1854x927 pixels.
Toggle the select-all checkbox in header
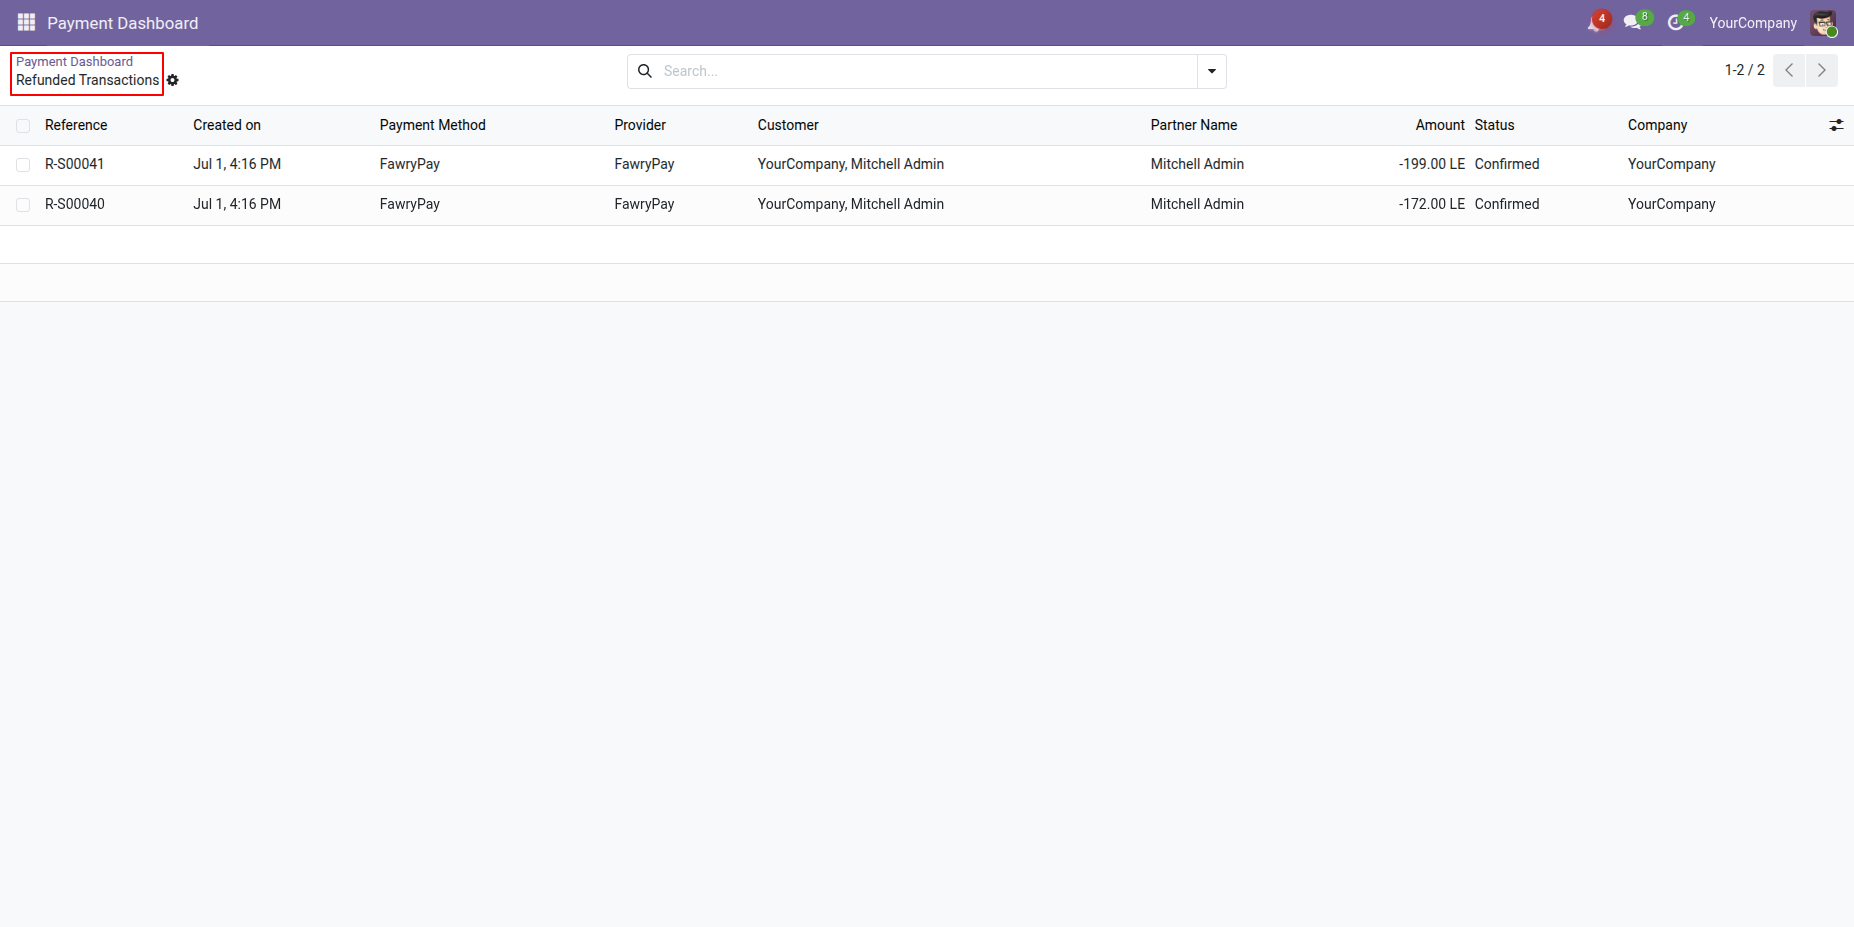click(x=23, y=126)
